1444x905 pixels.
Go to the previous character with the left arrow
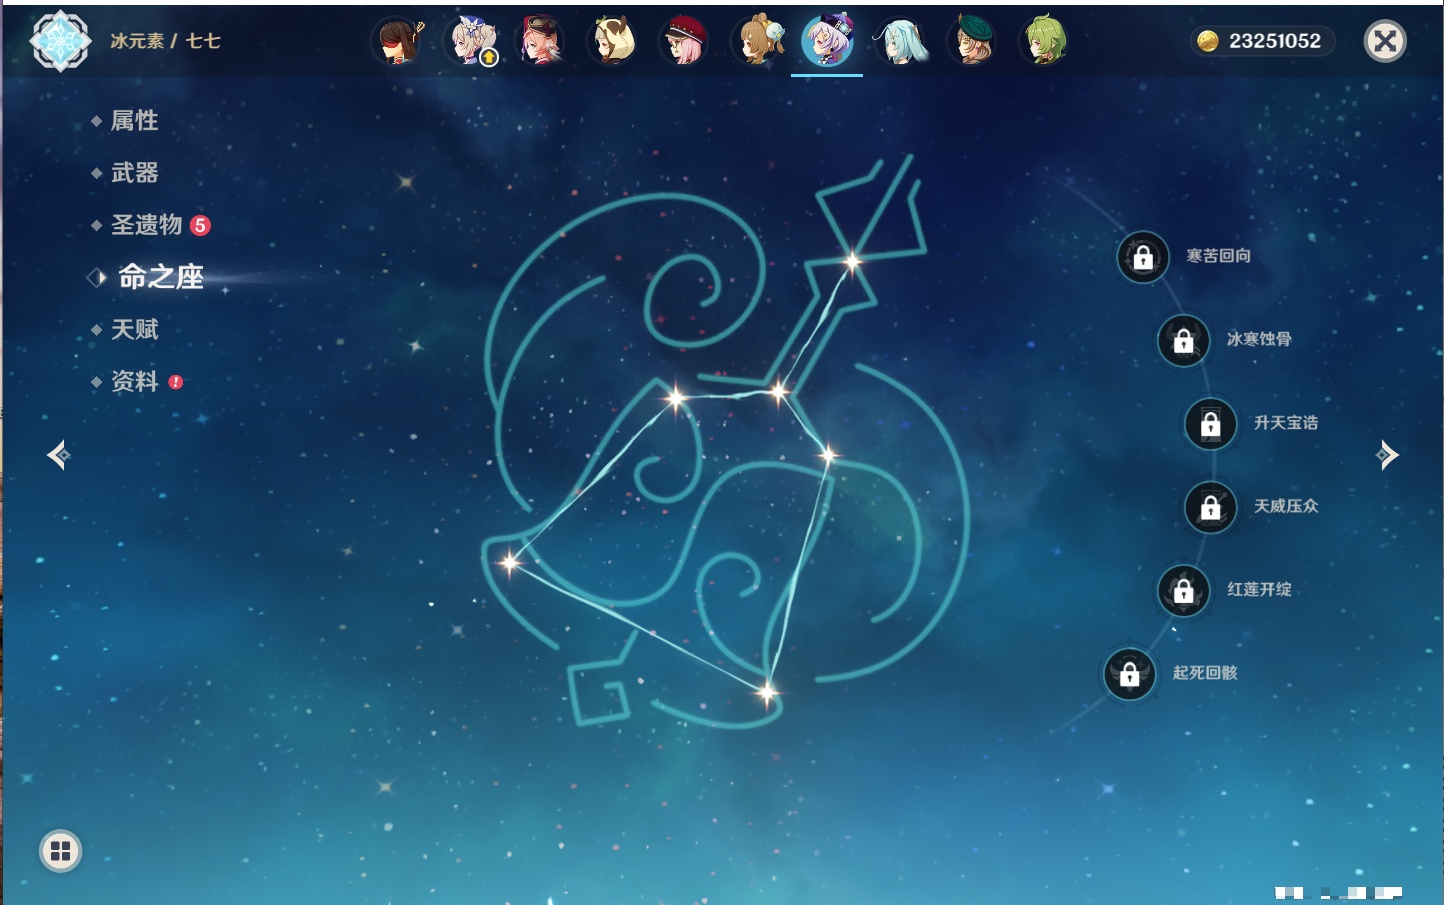click(x=59, y=455)
